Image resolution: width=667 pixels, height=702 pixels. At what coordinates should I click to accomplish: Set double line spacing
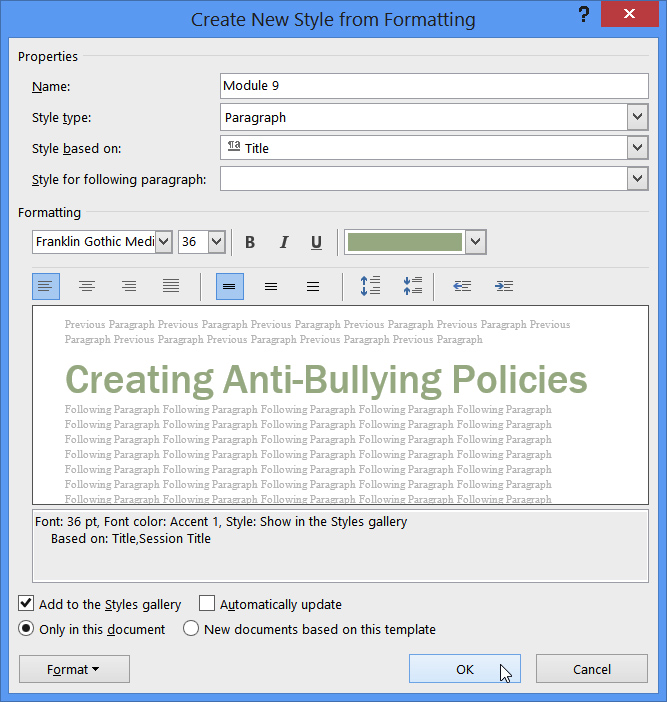click(313, 286)
